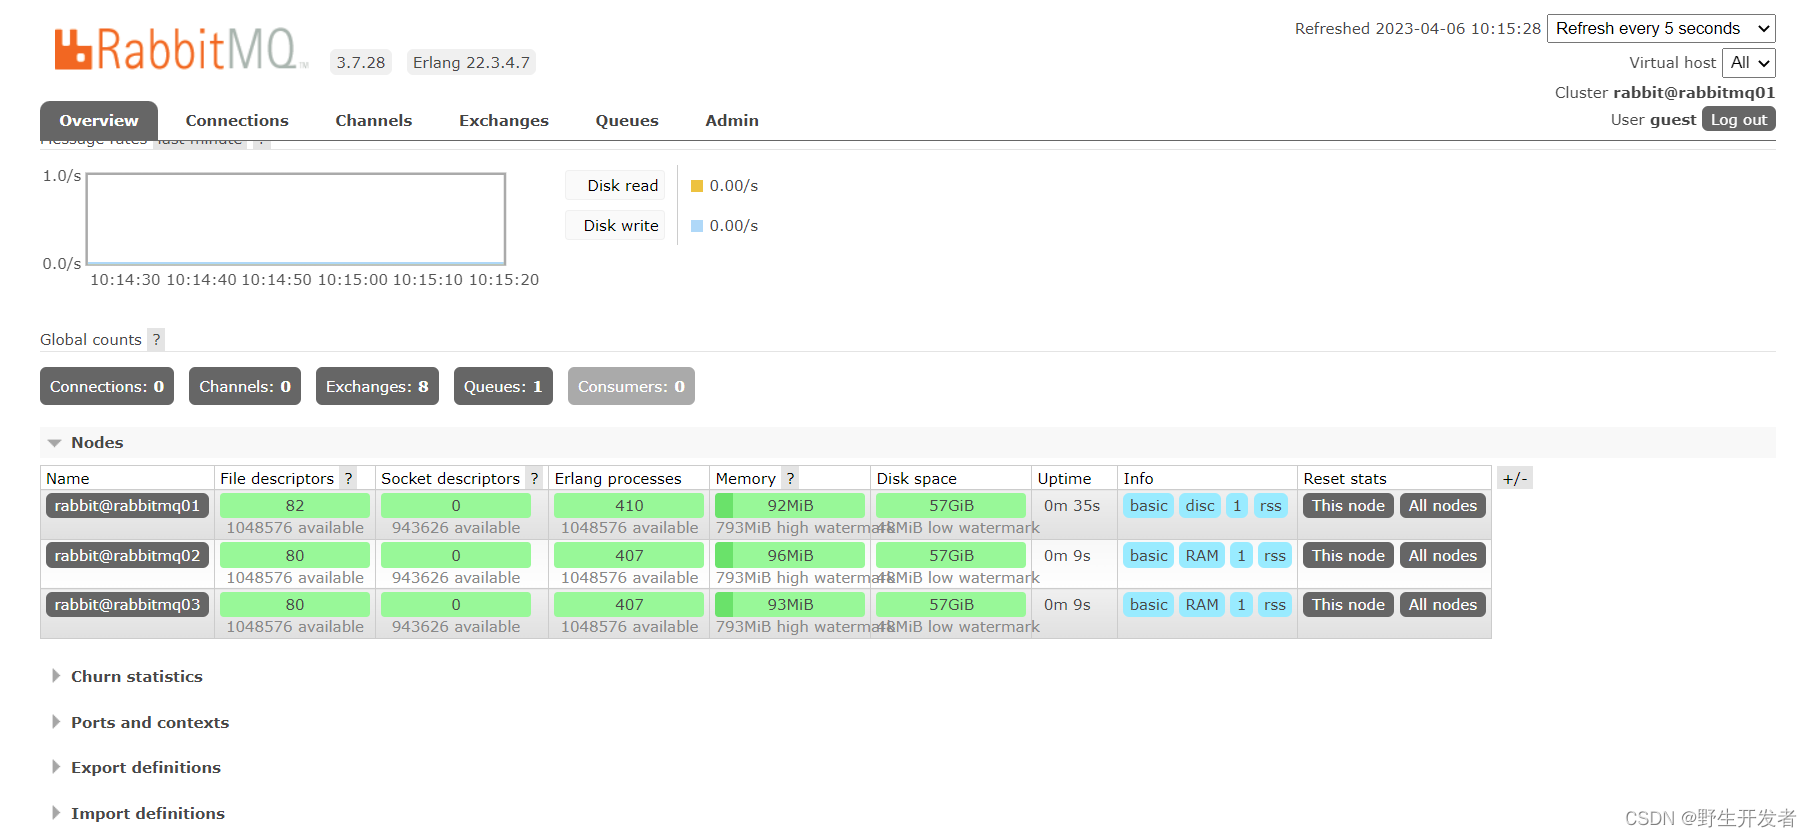Image resolution: width=1812 pixels, height=837 pixels.
Task: Click Consumers: 0 count badge
Action: [631, 387]
